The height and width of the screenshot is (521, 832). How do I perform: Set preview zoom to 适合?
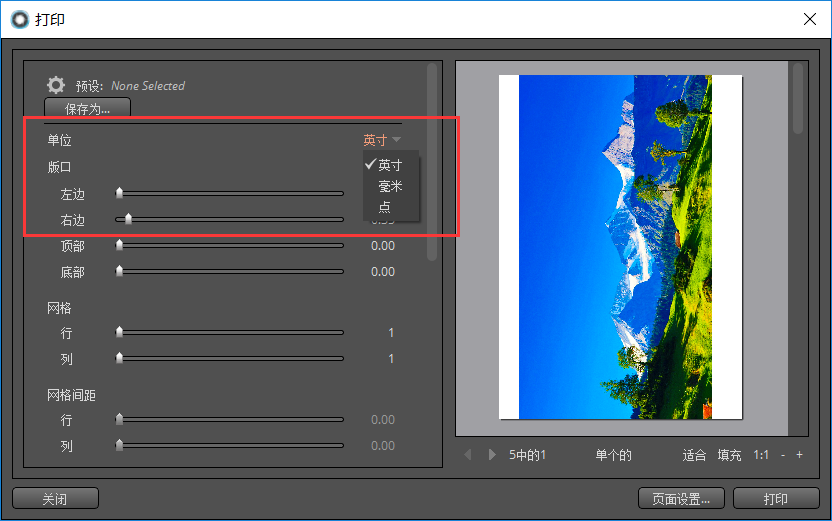coord(694,455)
